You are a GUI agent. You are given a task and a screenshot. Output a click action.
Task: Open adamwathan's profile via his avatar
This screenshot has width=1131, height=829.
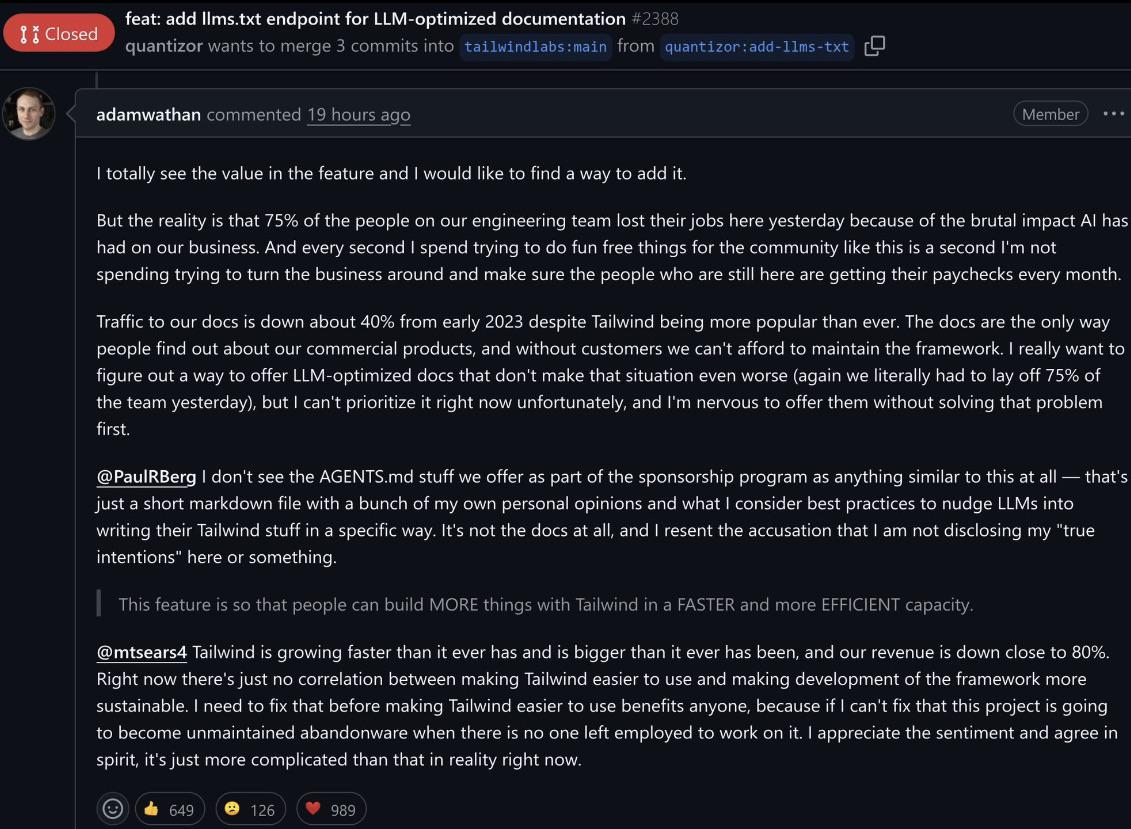(x=29, y=114)
